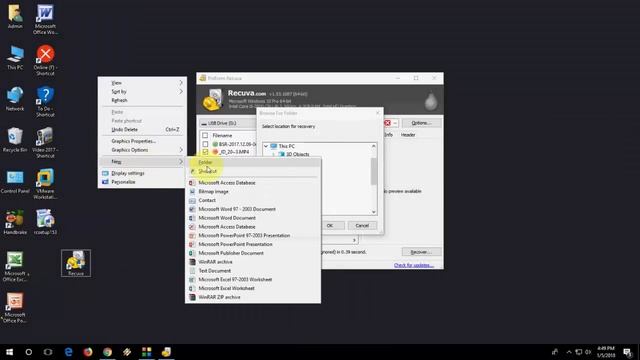Click the volume icon in system tray
Viewport: 640px width, 360px height.
point(588,352)
